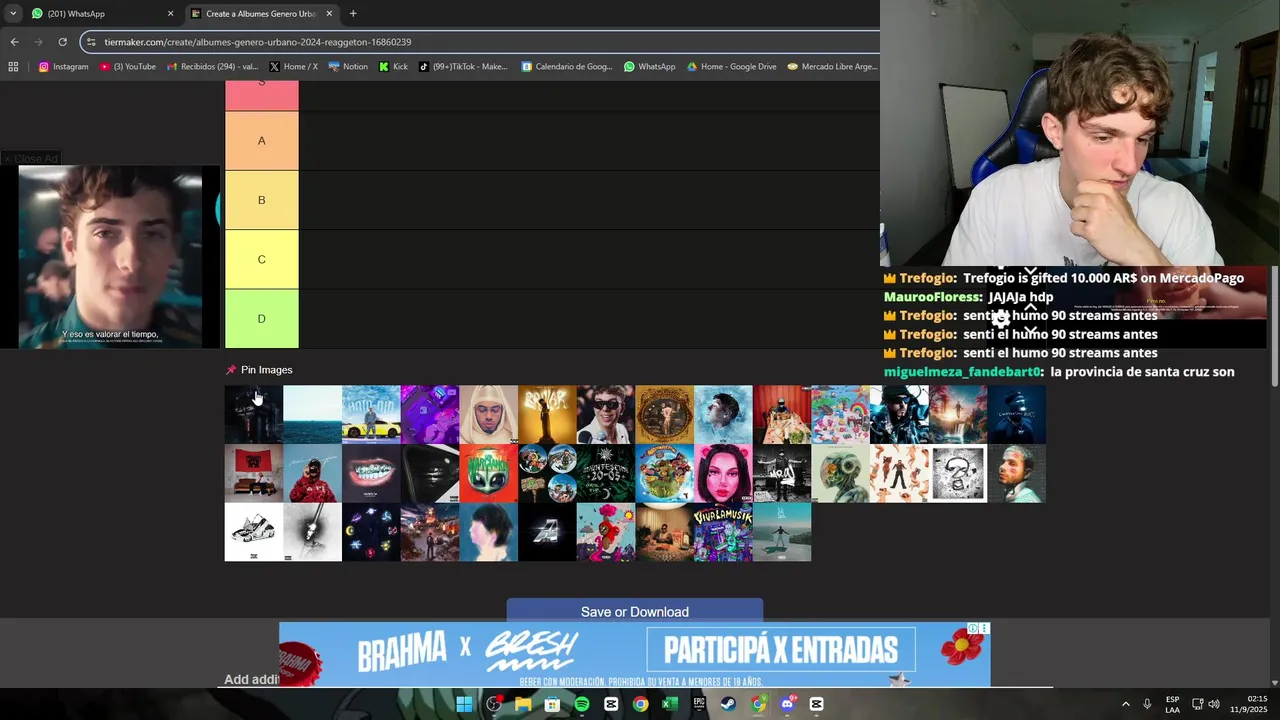Open Steam from the taskbar
Screen dimensions: 1280x720
point(729,704)
